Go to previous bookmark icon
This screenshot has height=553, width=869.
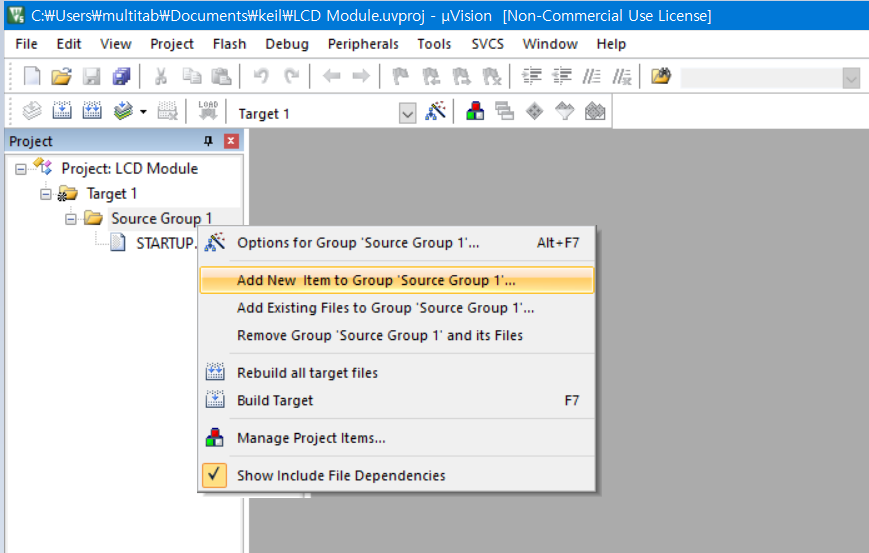point(431,76)
